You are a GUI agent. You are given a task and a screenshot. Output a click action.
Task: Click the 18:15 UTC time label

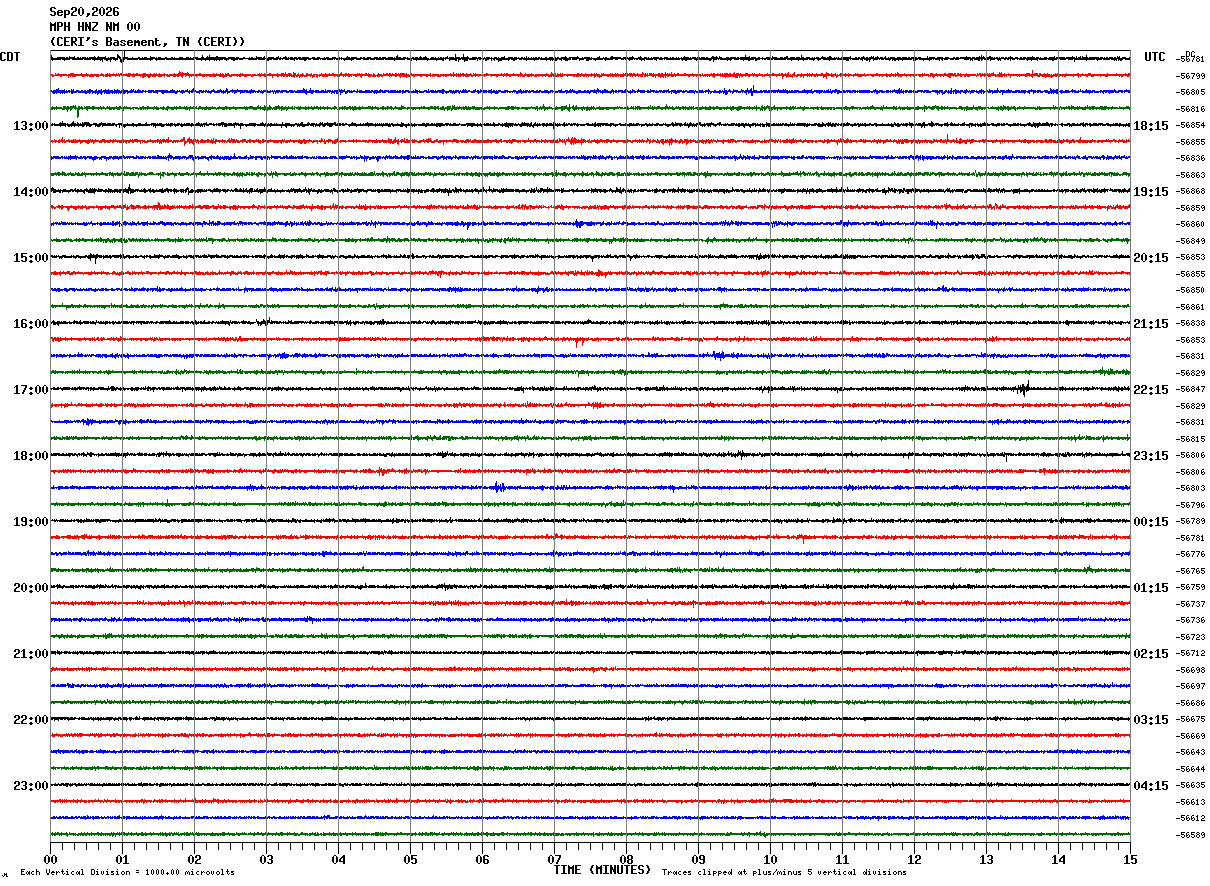[x=1151, y=126]
